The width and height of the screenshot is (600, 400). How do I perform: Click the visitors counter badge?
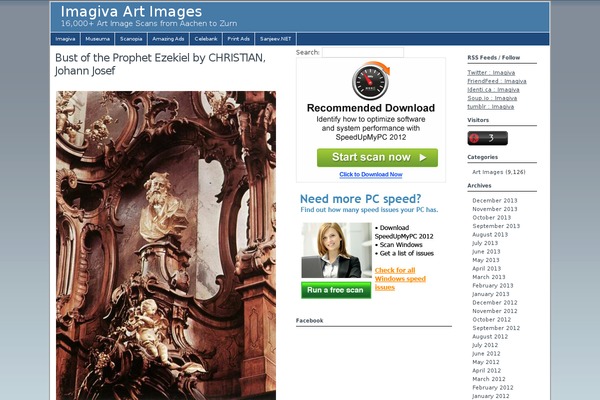(x=488, y=138)
